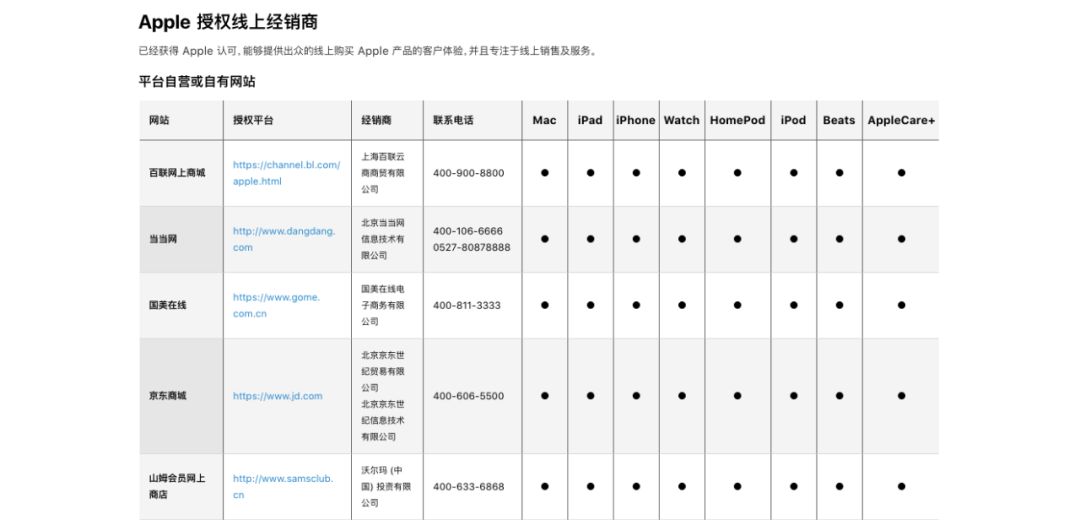This screenshot has width=1080, height=520.
Task: Click the AppleCare+ dot in 京东商城 row
Action: (x=901, y=396)
